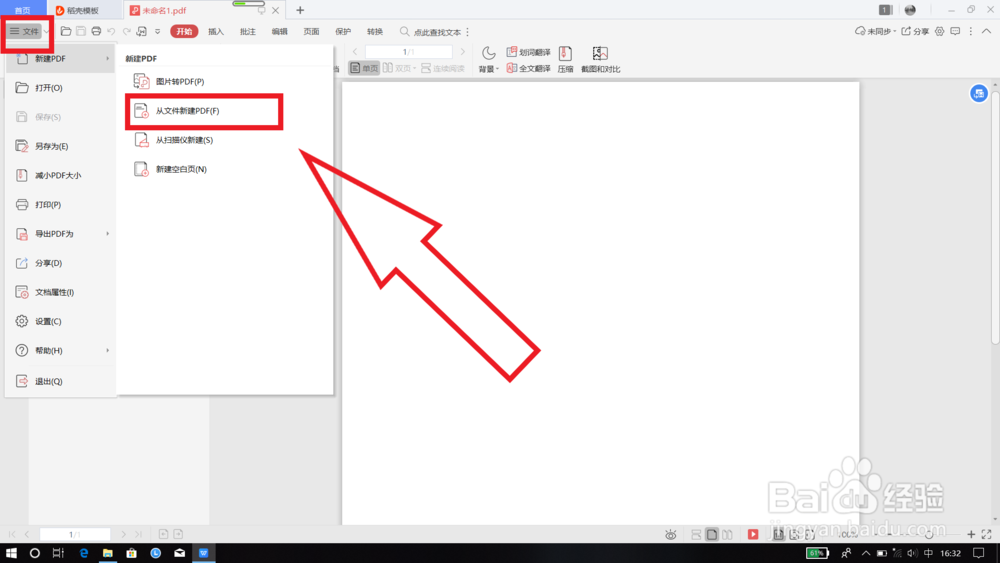The width and height of the screenshot is (1000, 563).
Task: Toggle 连续阅读 continuous reading mode
Action: coord(443,68)
